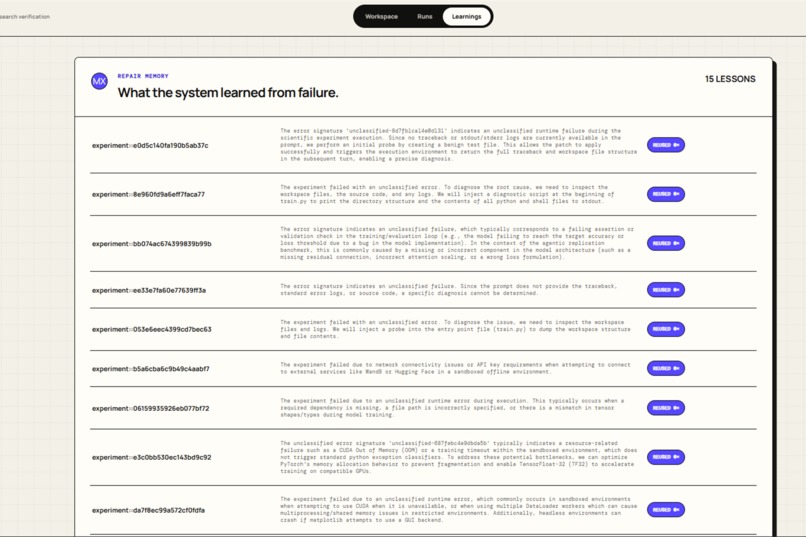
Task: Click REUSED badge for experiment 053e6eec4399cd7bec63
Action: 666,329
